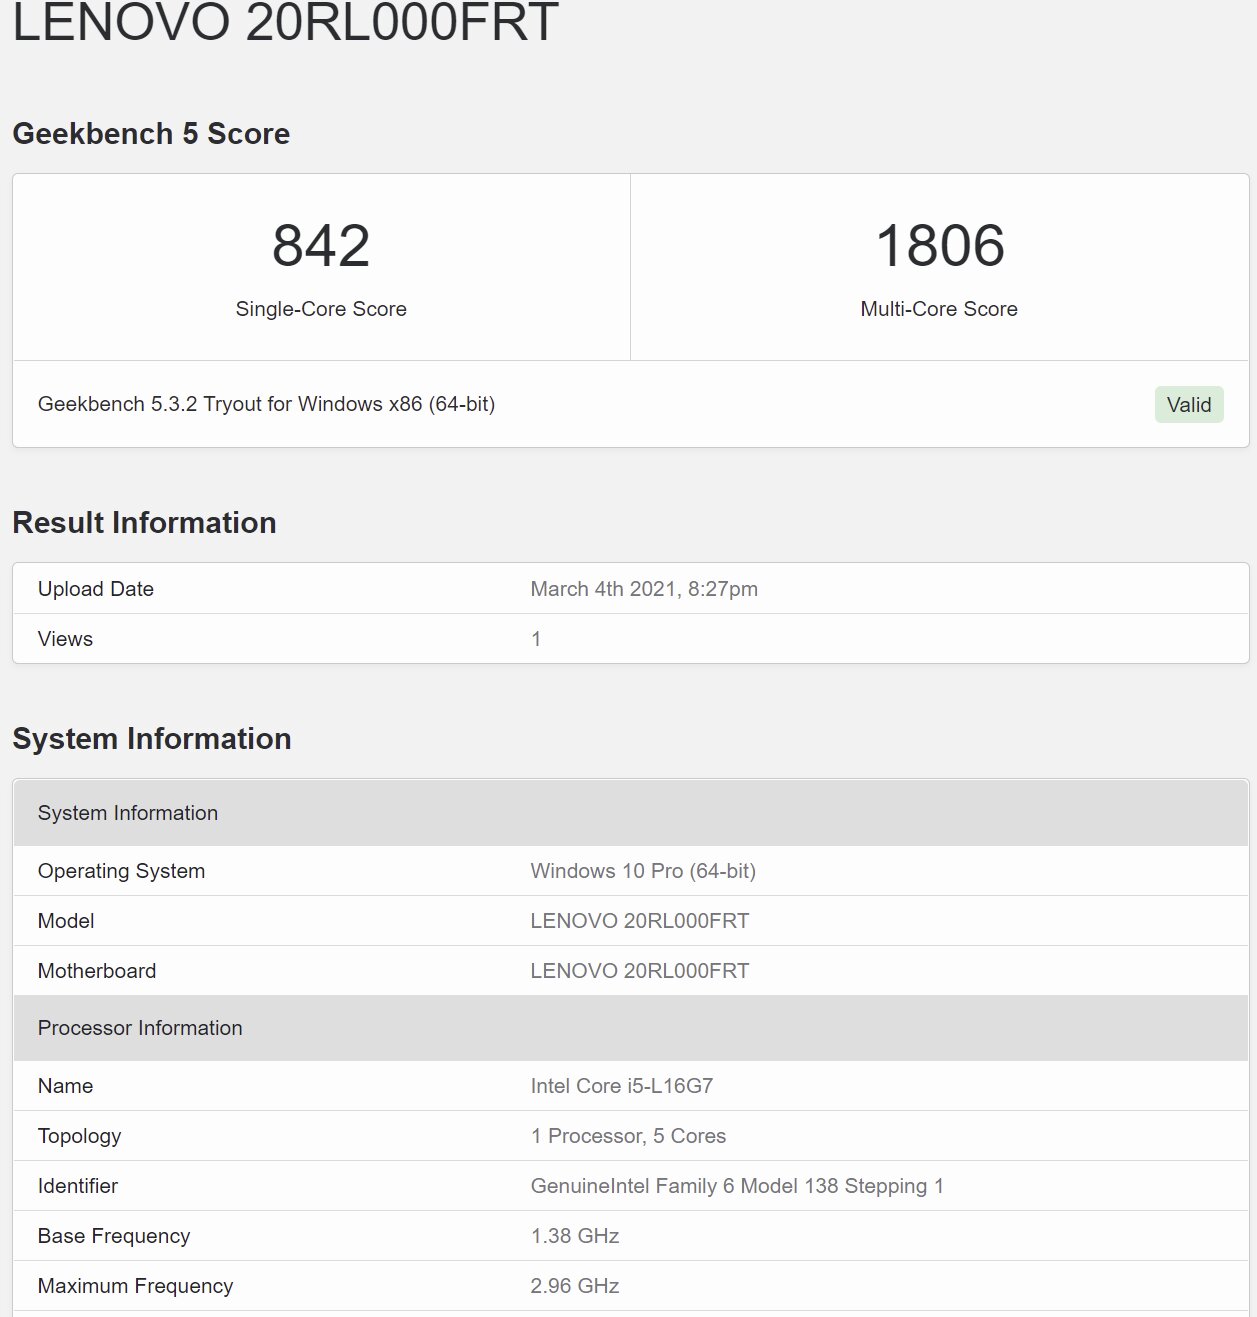This screenshot has height=1317, width=1257.
Task: Click the Geekbench 5 Score heading
Action: pos(151,134)
